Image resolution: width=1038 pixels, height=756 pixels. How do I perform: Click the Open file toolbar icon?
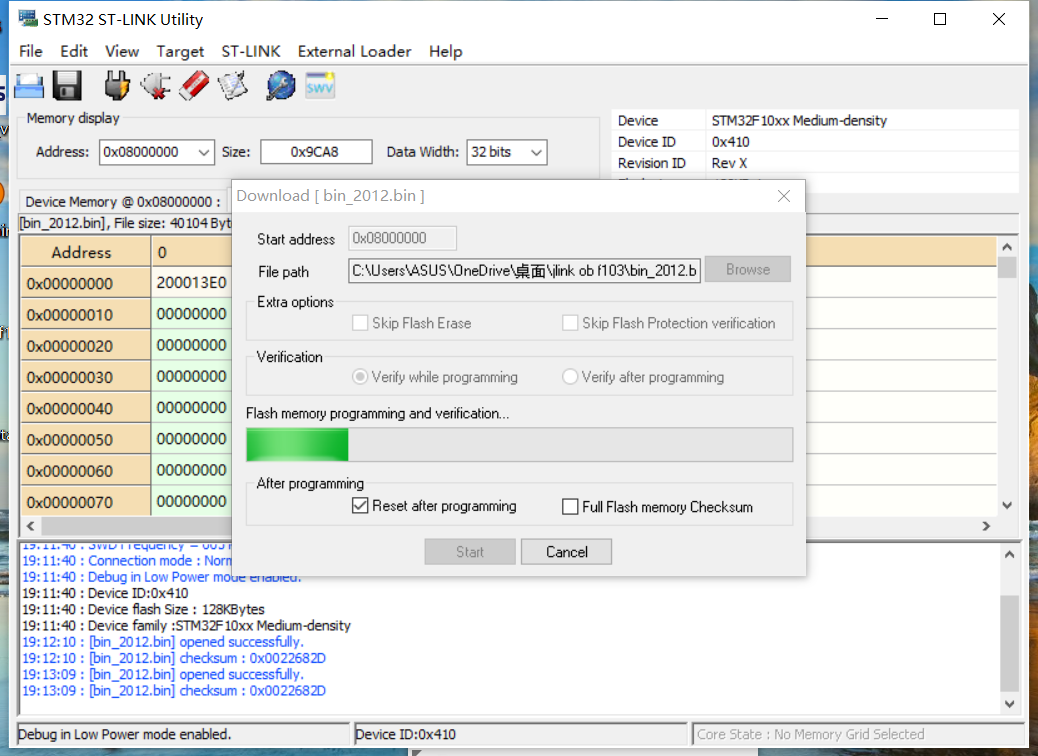pos(28,85)
